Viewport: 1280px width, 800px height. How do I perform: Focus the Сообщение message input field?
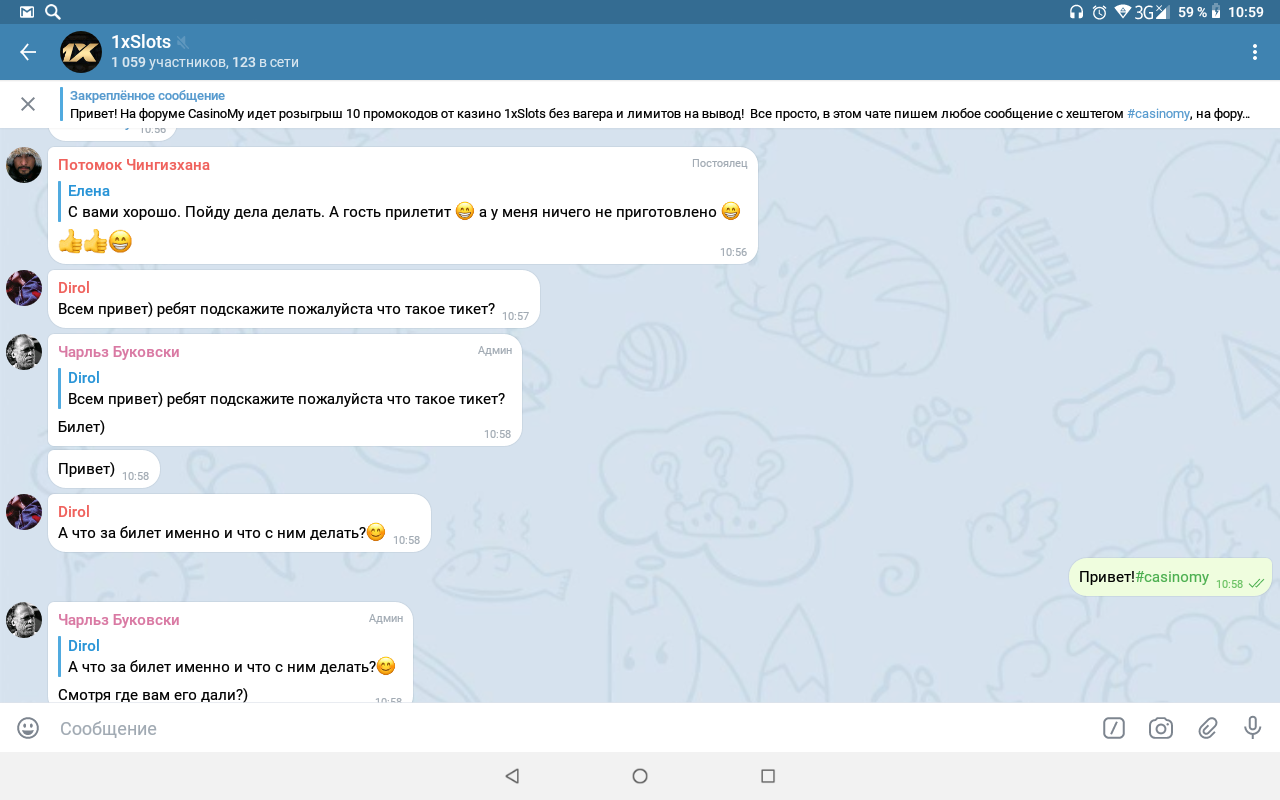coord(570,728)
